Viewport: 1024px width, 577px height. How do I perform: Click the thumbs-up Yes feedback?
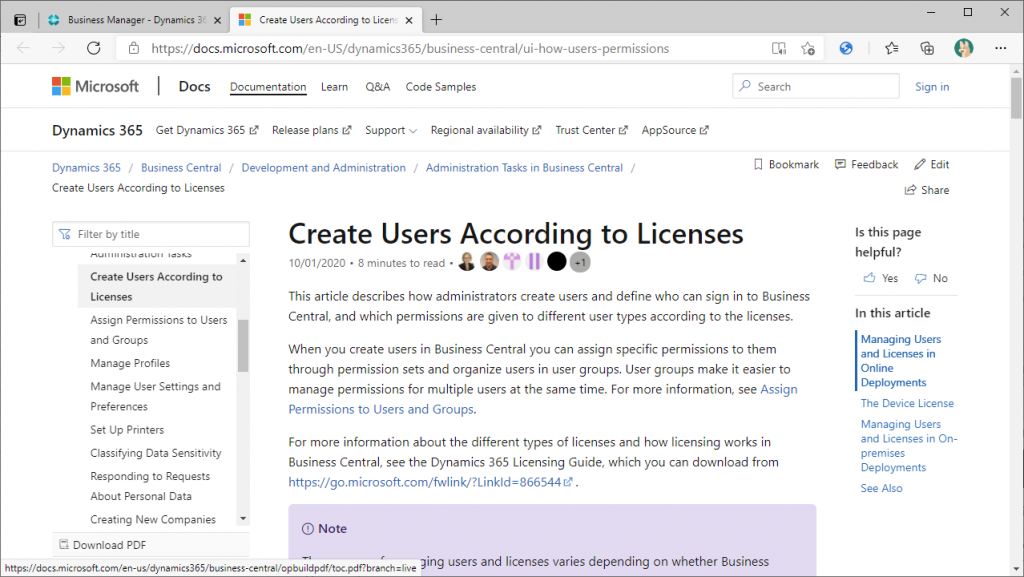881,278
